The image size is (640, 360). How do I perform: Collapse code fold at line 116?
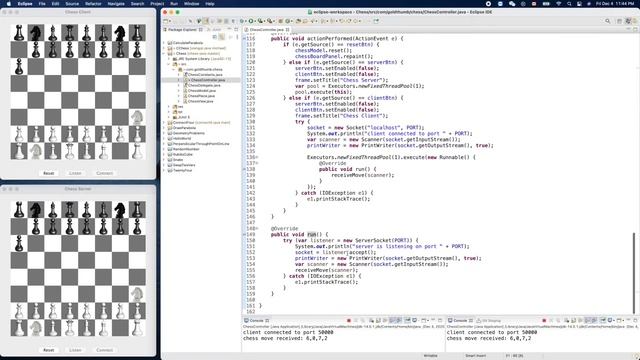(x=244, y=38)
